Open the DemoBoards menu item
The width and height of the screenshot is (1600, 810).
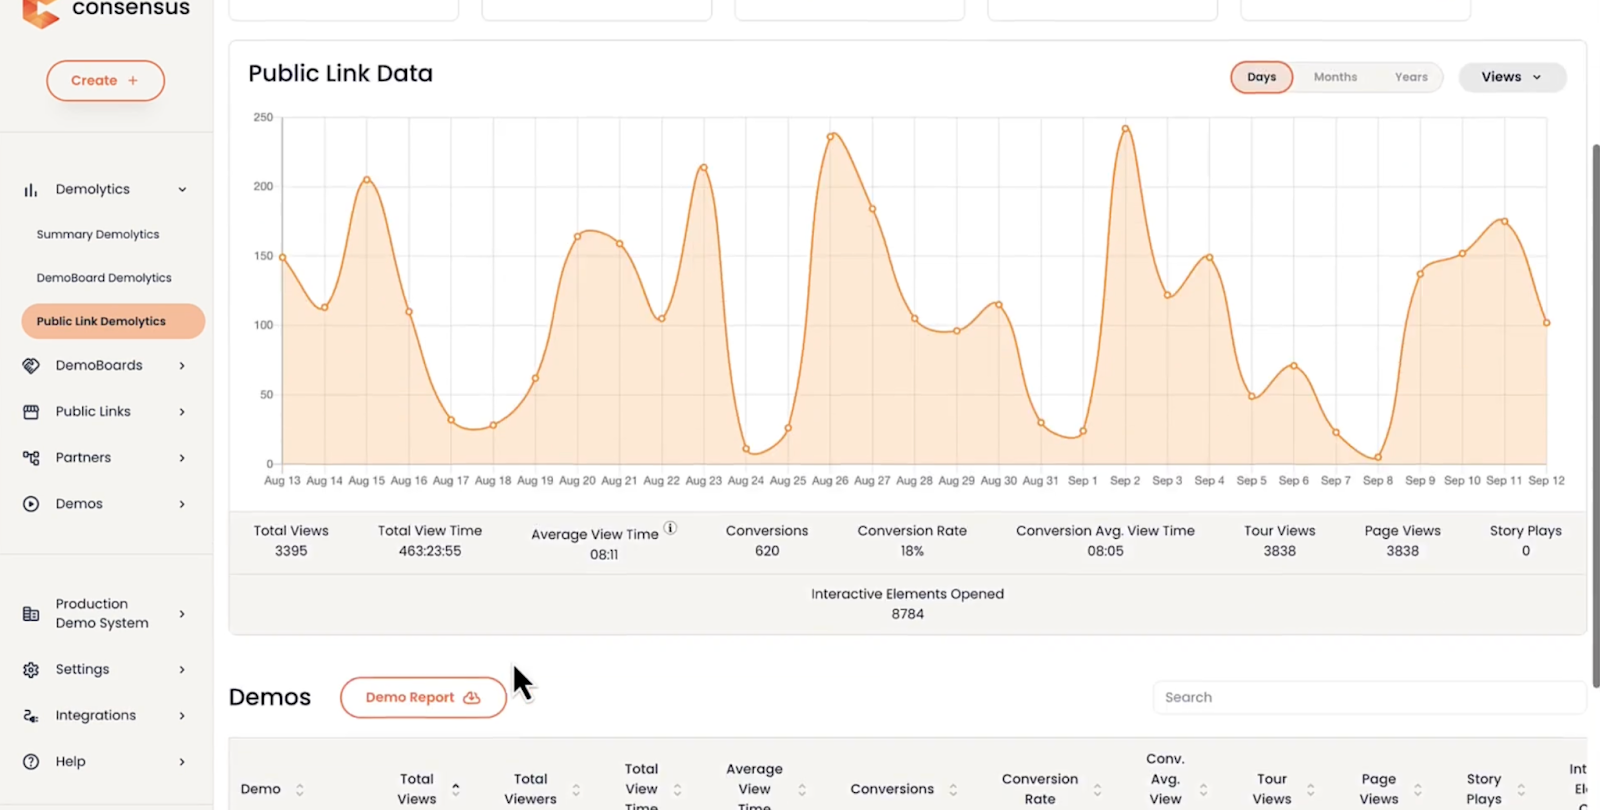pyautogui.click(x=99, y=366)
